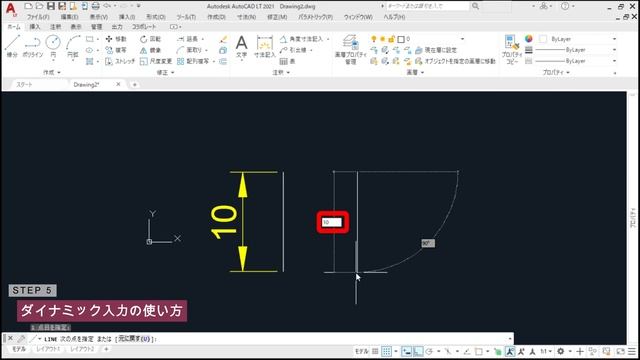Open Layer Properties Manager (画層プロパティ管理)
Image resolution: width=640 pixels, height=360 pixels.
[351, 49]
